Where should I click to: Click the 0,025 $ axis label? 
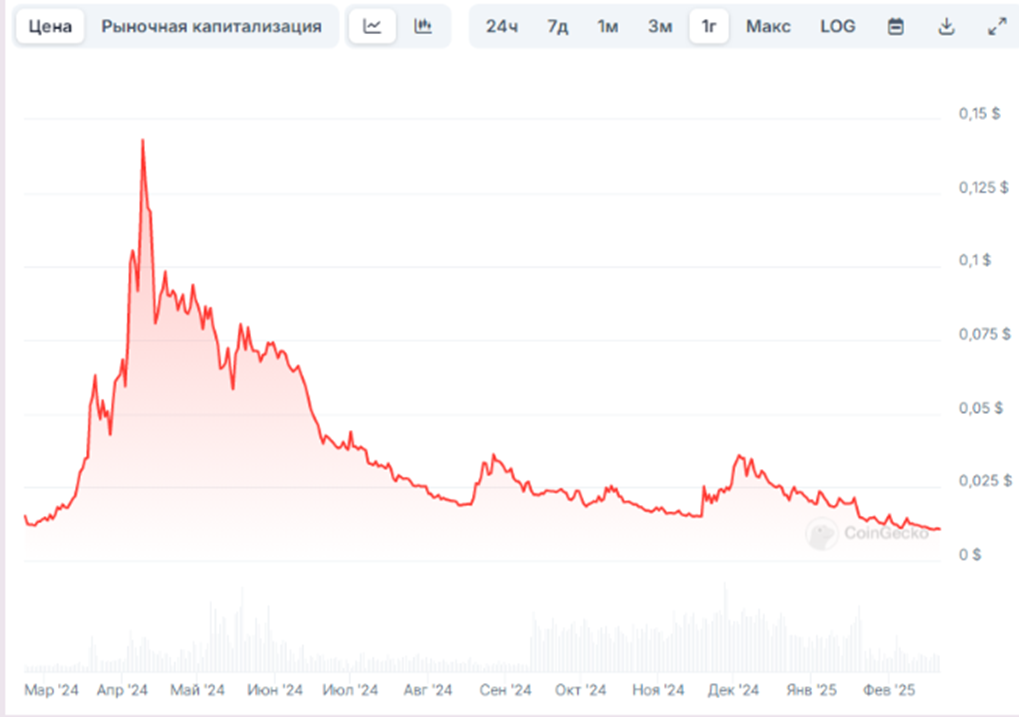(985, 480)
